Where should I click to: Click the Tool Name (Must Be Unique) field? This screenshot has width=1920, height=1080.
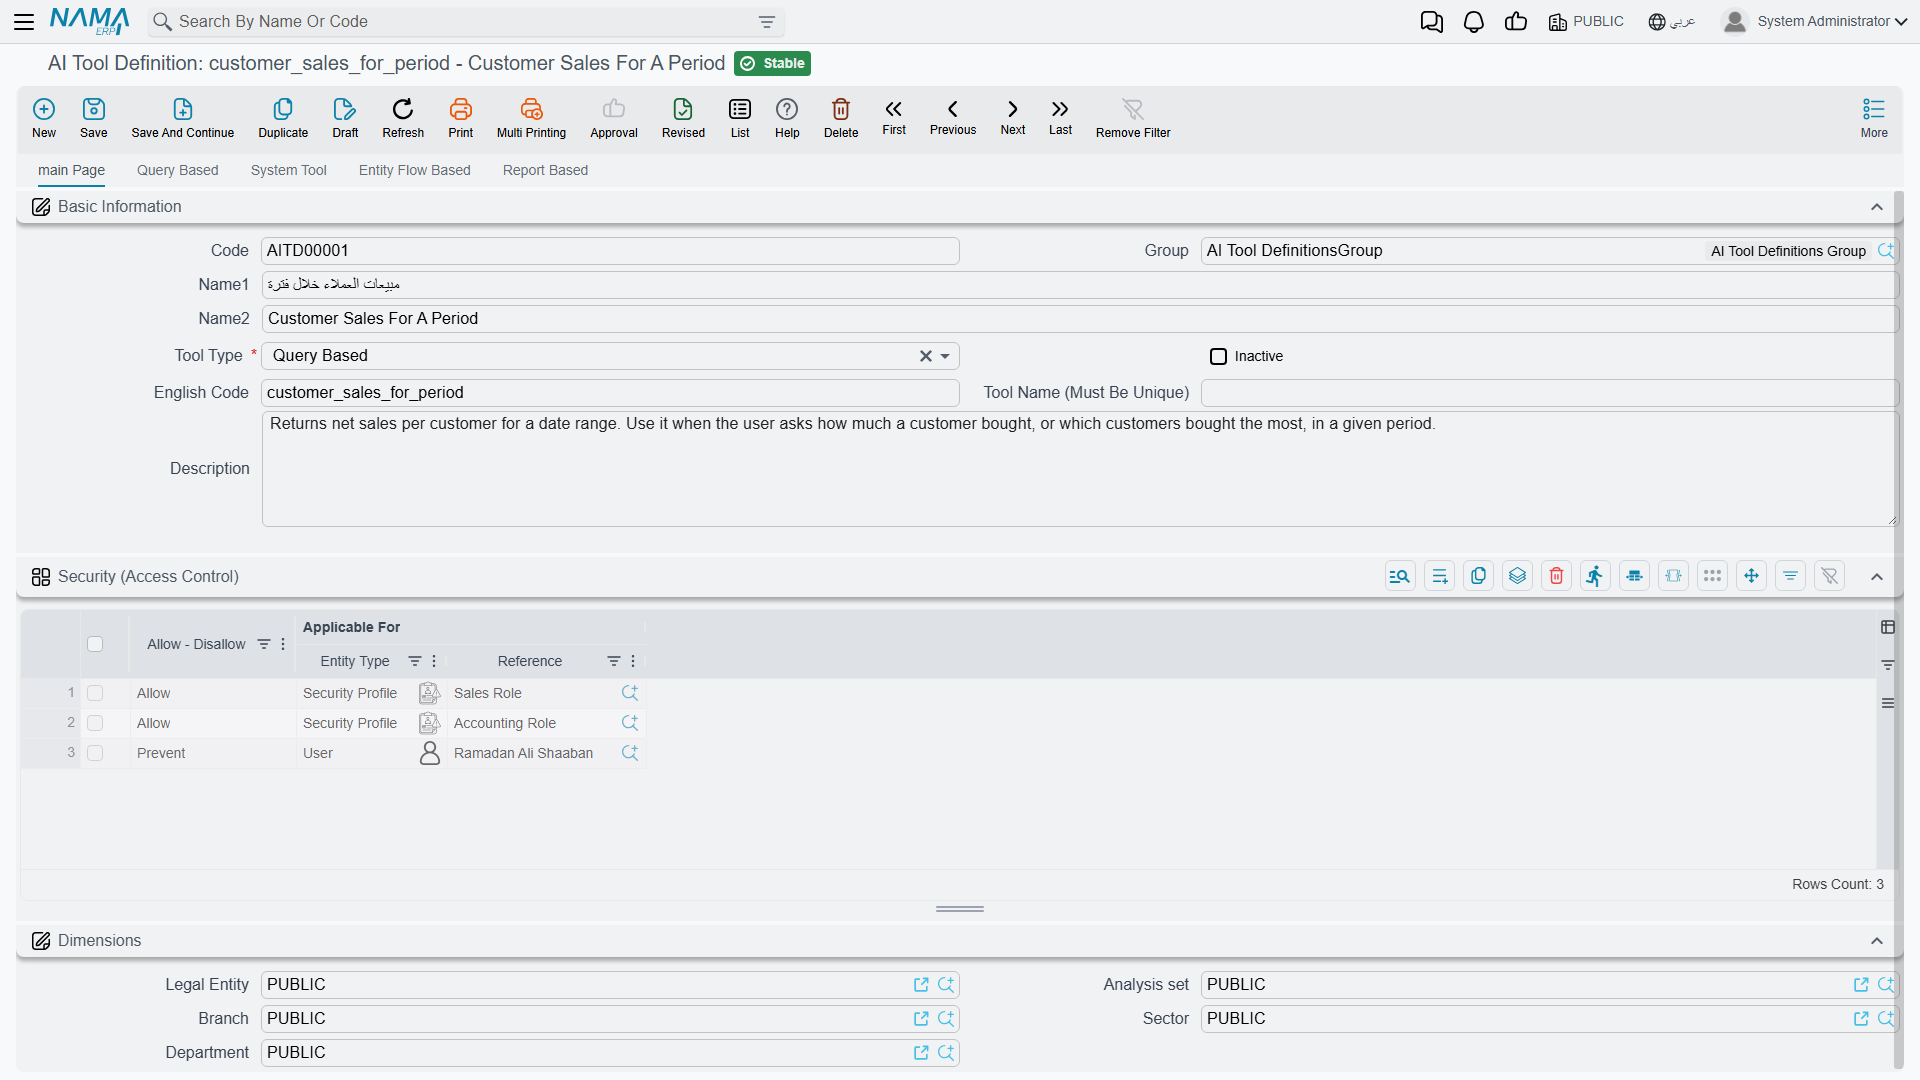tap(1549, 393)
